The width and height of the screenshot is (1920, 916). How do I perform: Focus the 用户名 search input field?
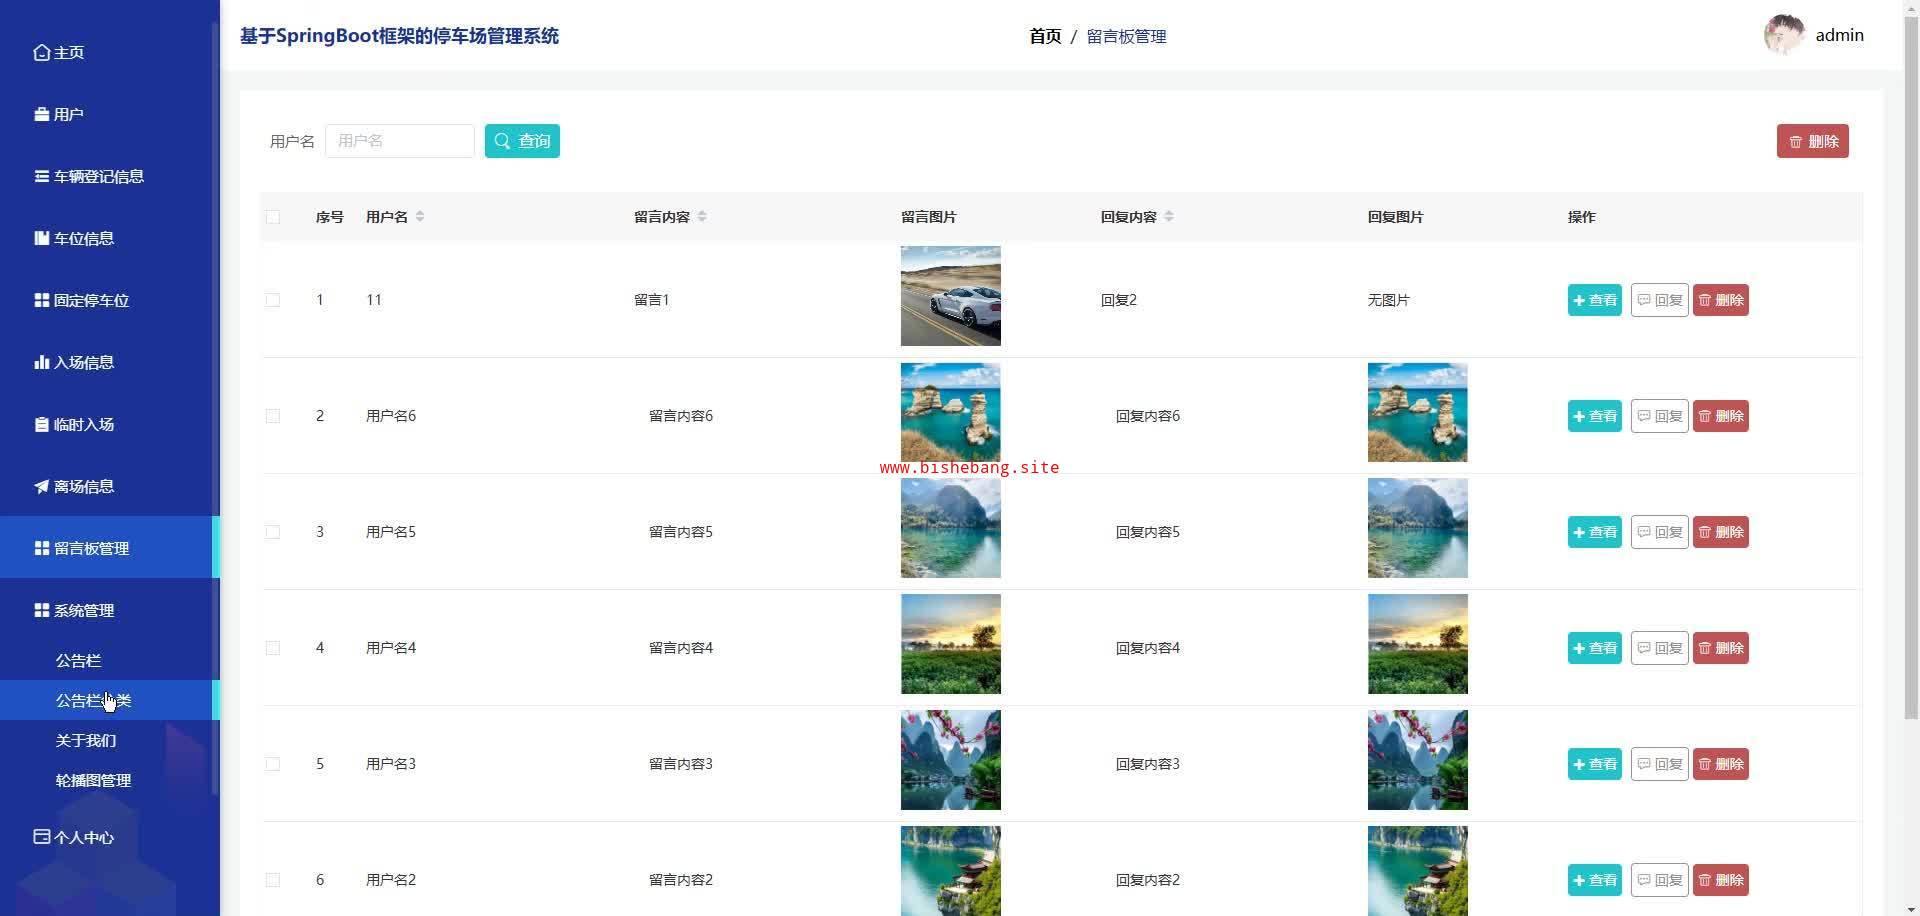(400, 141)
